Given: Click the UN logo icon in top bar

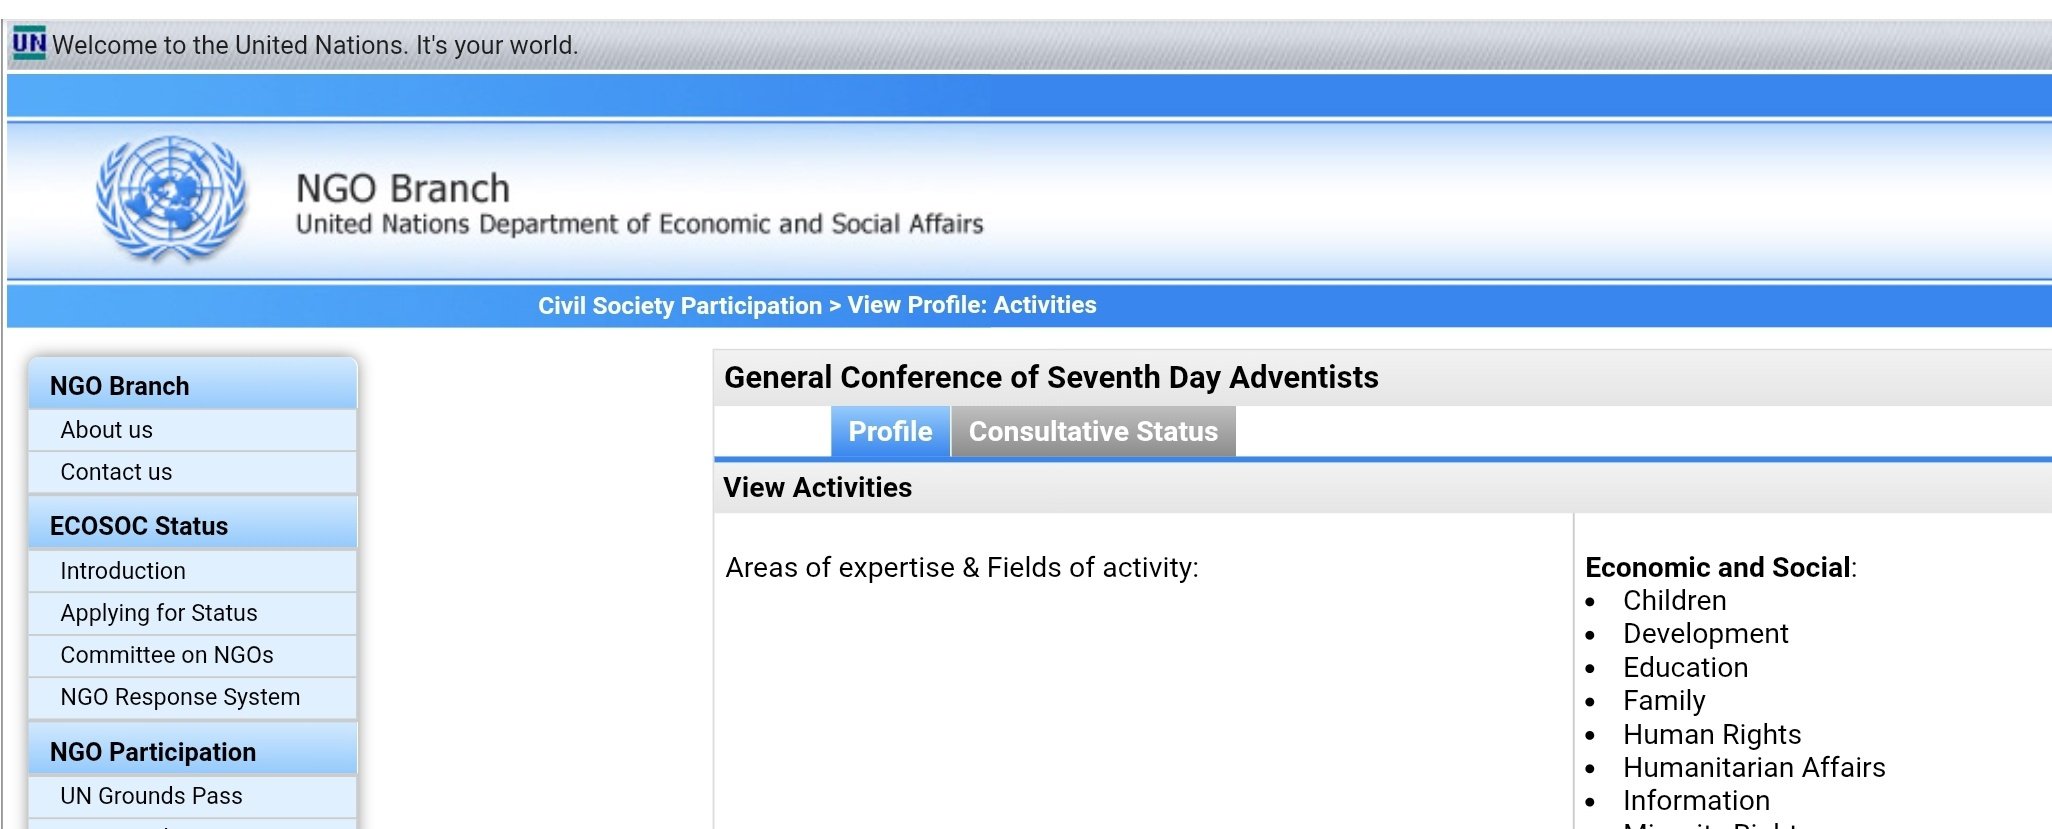Looking at the screenshot, I should (x=29, y=44).
